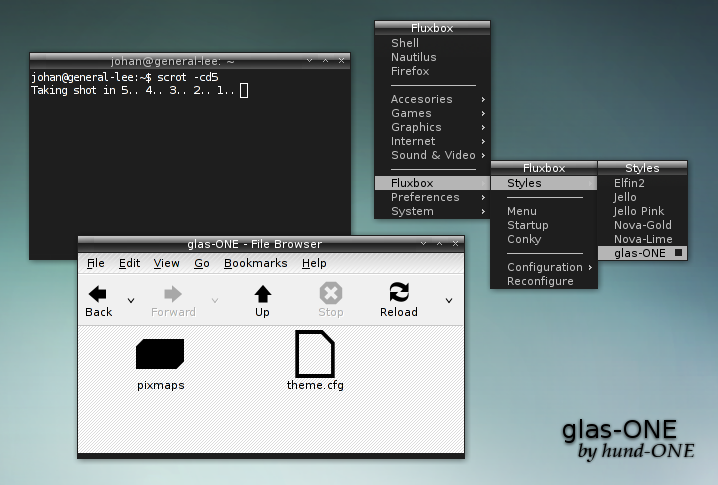The image size is (718, 485).
Task: Expand the Internet submenu
Action: [x=432, y=142]
